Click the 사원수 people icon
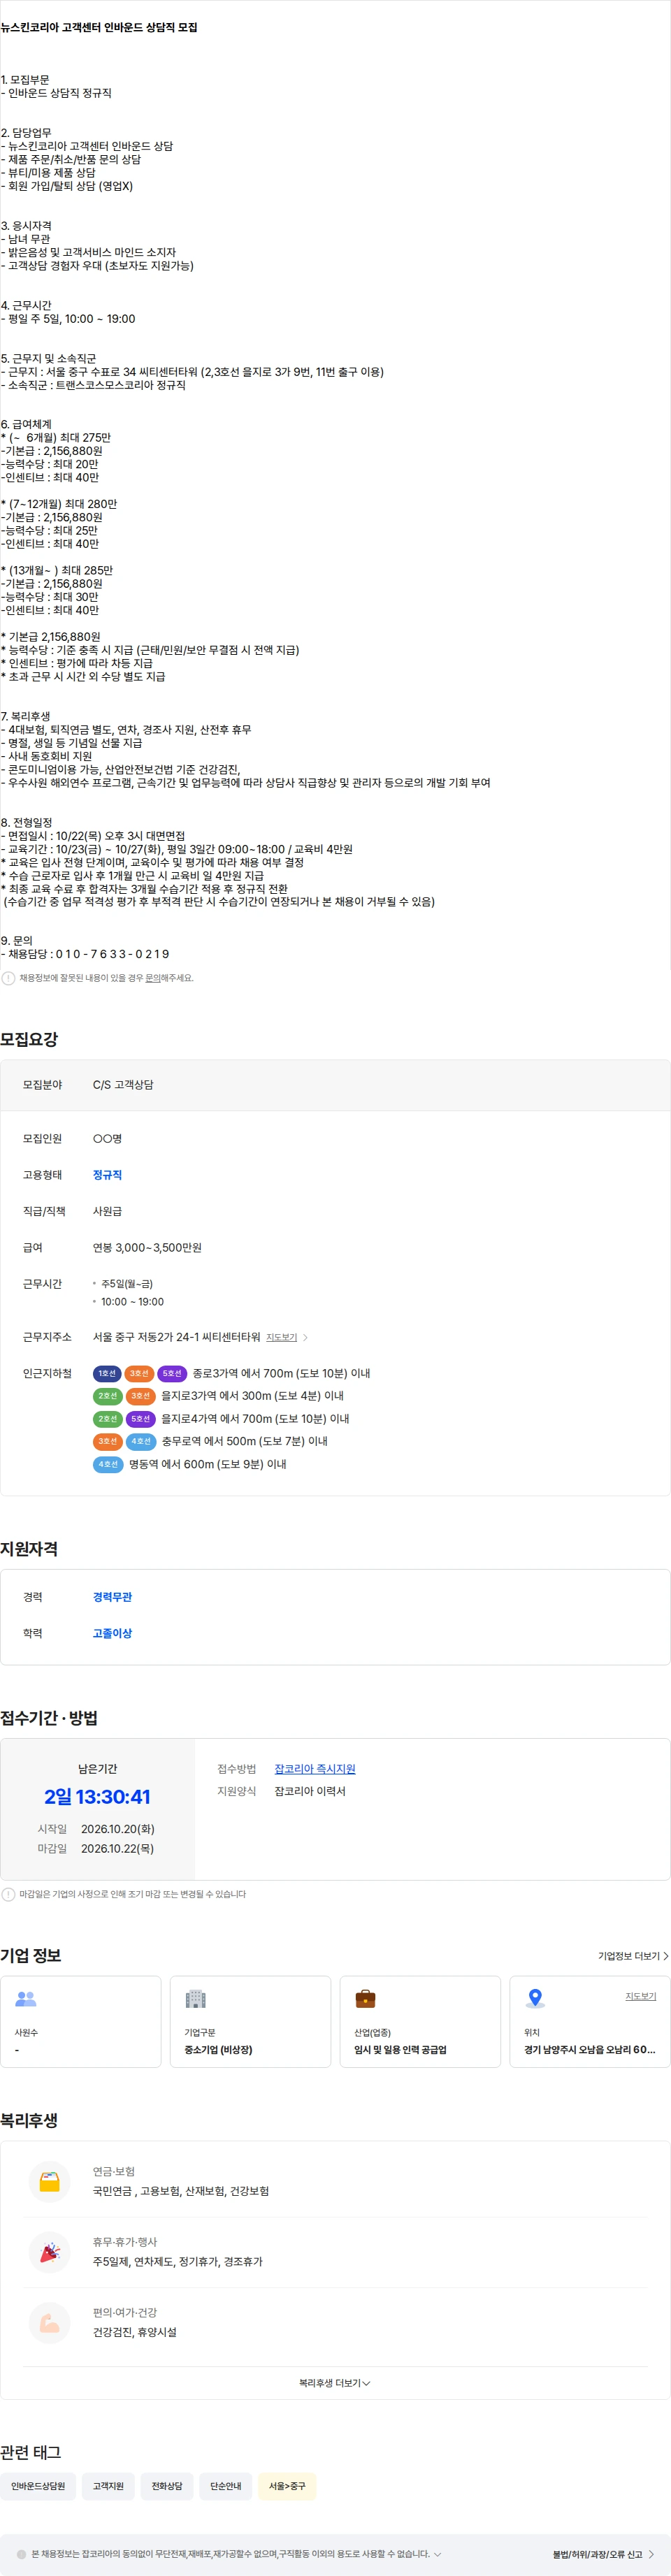The image size is (671, 2576). point(26,1999)
